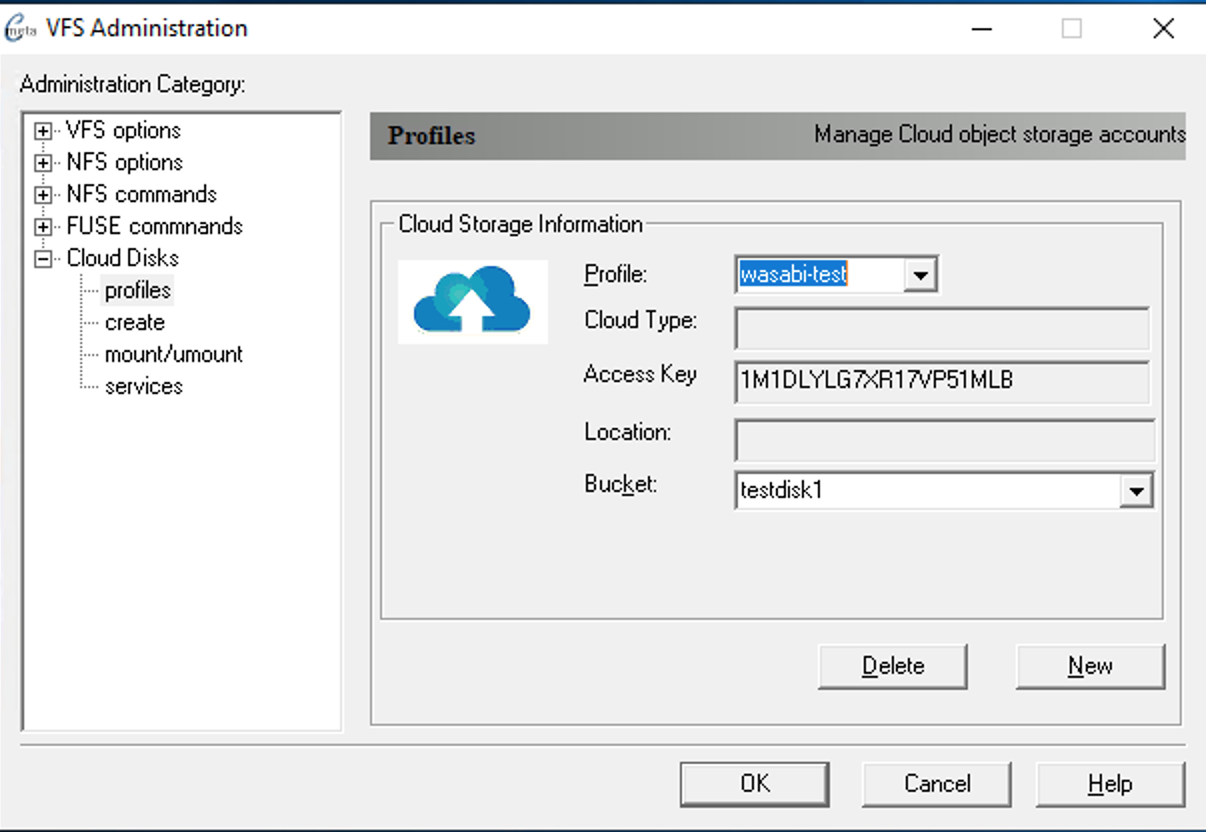Expand the NFS commands tree node

pos(43,195)
